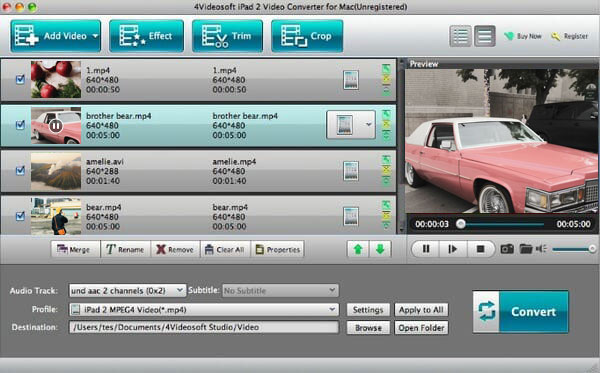Uncheck the amelie.avi checkbox
The image size is (600, 373).
coord(20,171)
